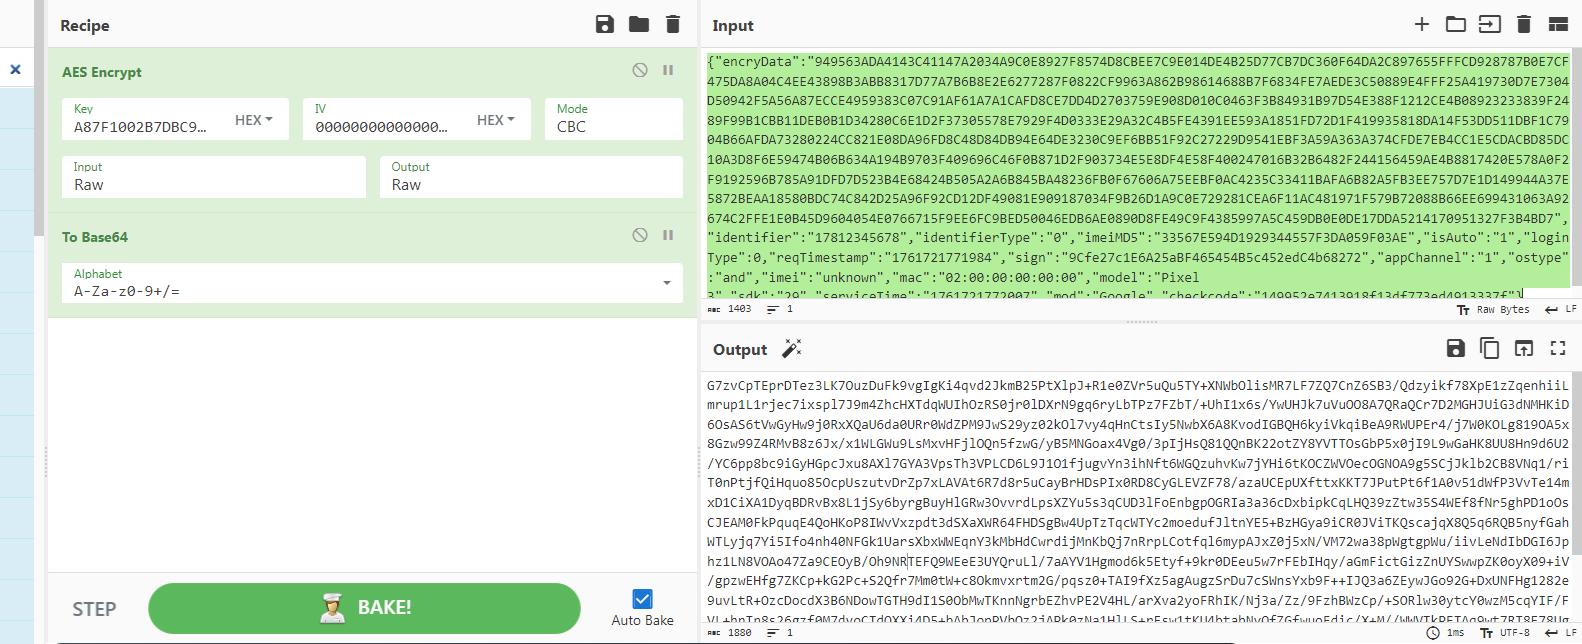Run the Magic wand on output

(x=792, y=348)
